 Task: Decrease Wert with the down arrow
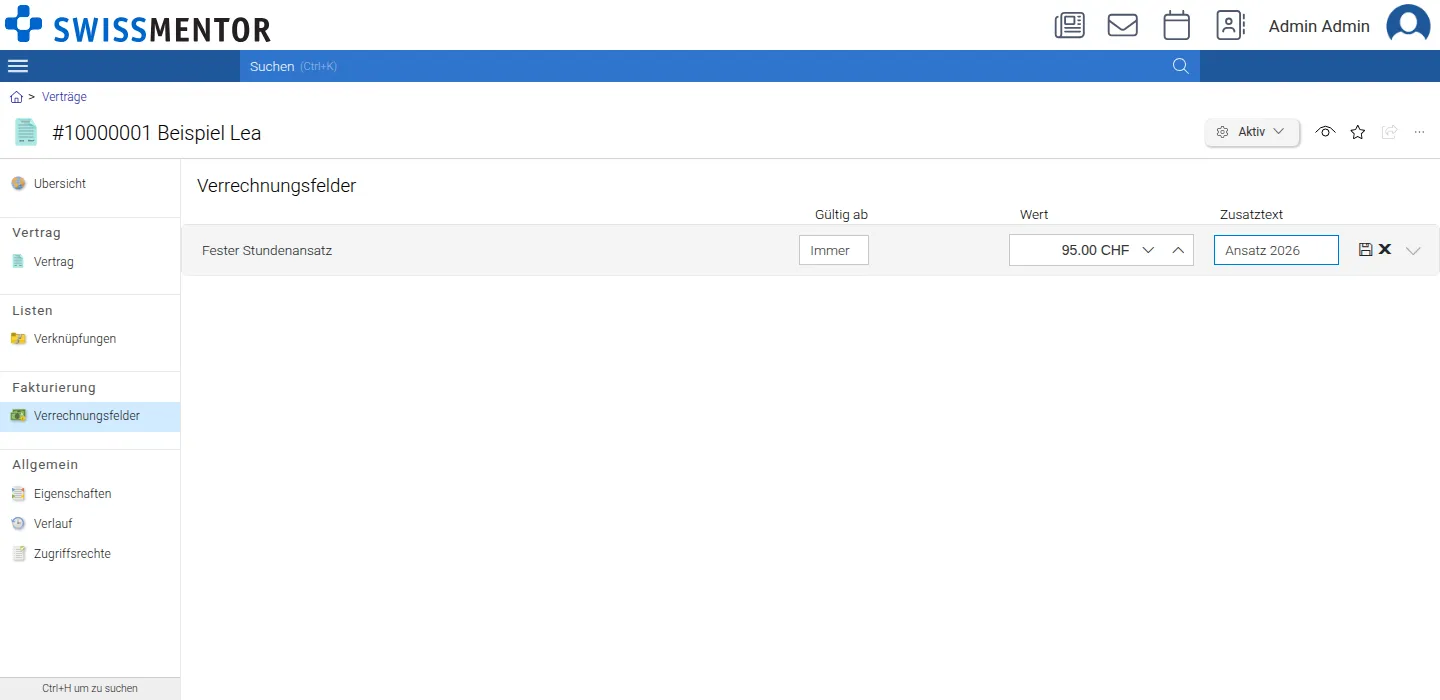click(1148, 250)
